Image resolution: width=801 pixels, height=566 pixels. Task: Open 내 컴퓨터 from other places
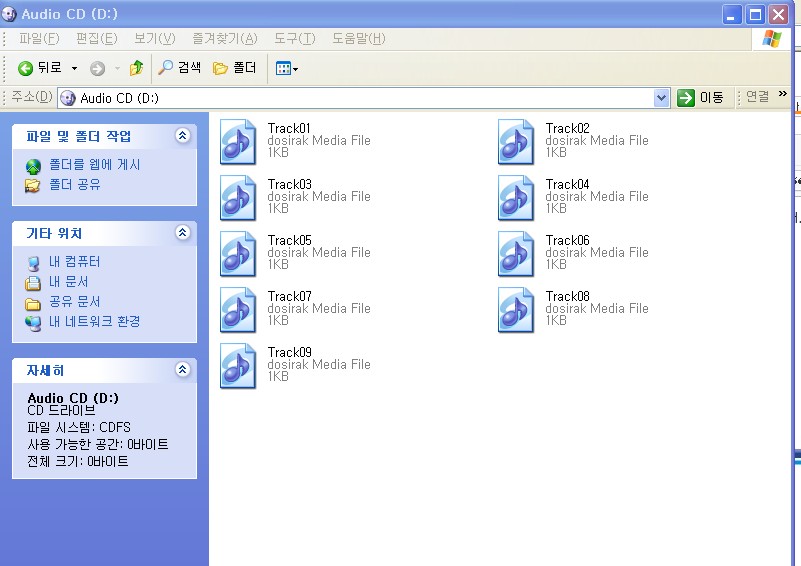(x=75, y=262)
